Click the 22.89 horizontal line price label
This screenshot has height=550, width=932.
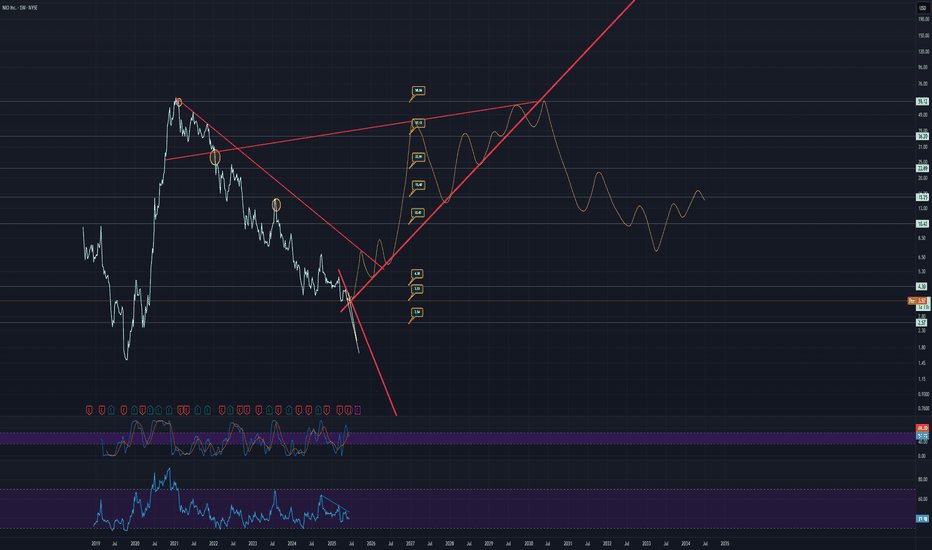pyautogui.click(x=922, y=168)
